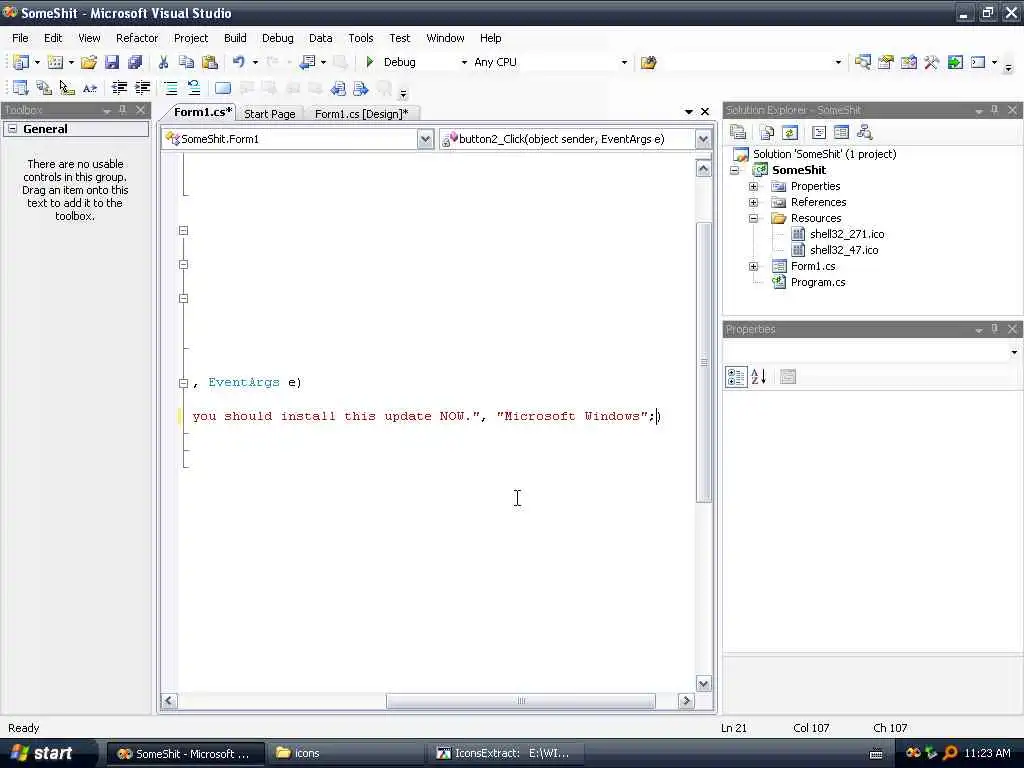The height and width of the screenshot is (768, 1024).
Task: Open the Refactor menu
Action: (137, 38)
